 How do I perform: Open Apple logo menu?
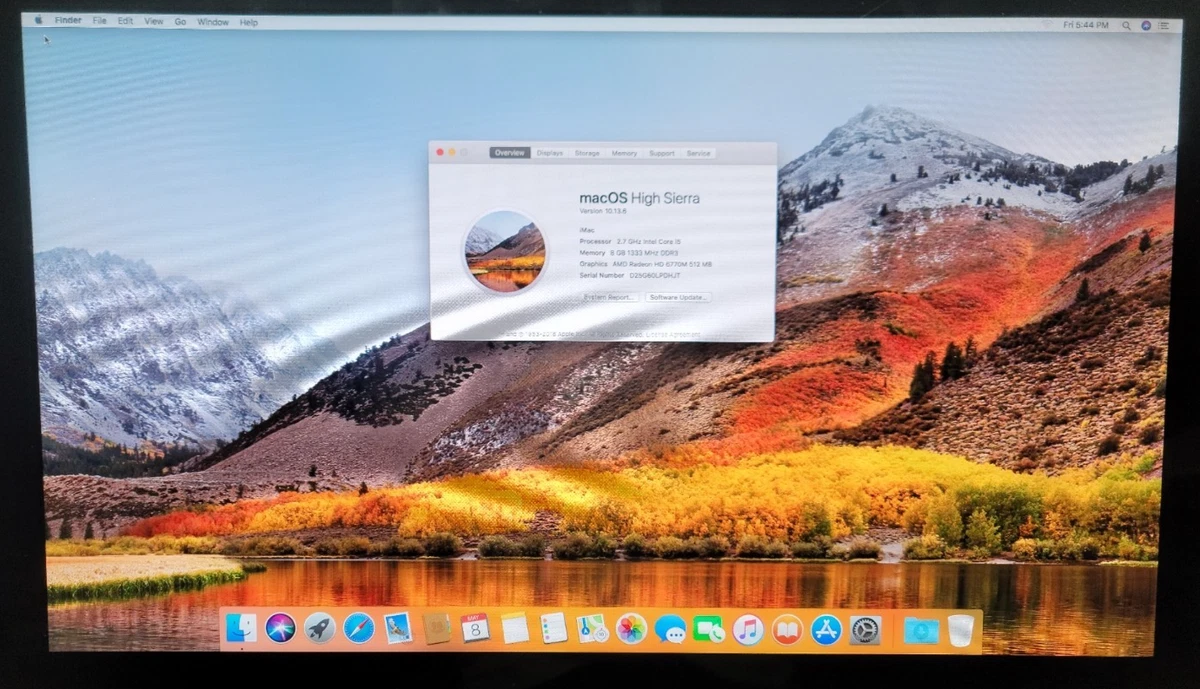(39, 20)
